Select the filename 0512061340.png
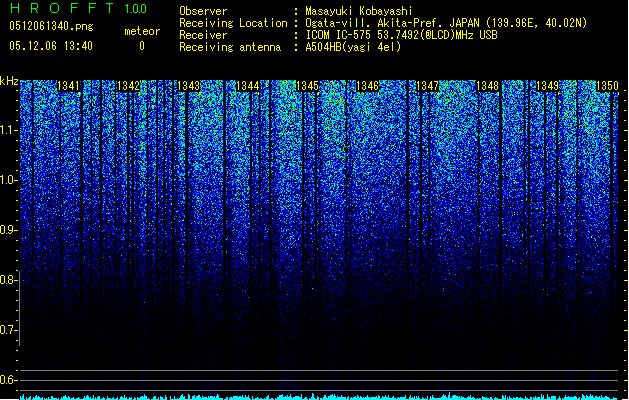The image size is (629, 400). coord(51,26)
